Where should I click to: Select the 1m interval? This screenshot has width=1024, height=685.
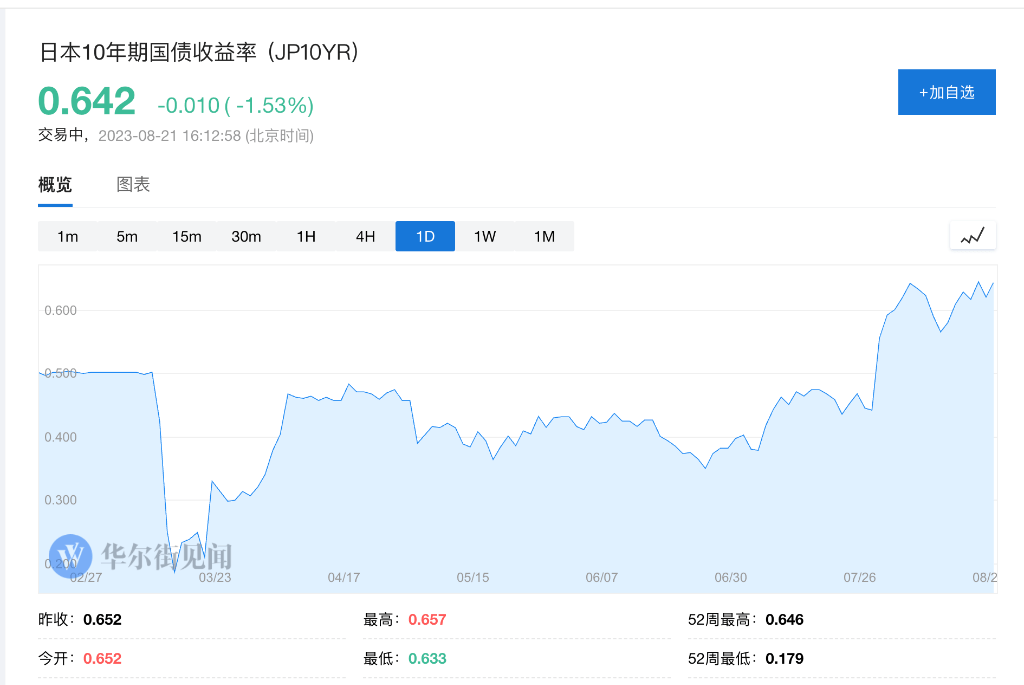pos(68,236)
